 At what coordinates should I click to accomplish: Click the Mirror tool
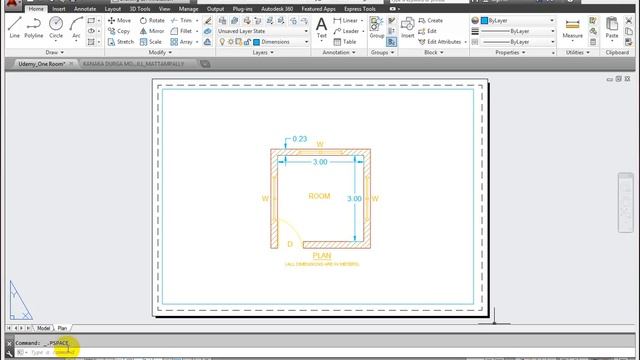[x=151, y=31]
